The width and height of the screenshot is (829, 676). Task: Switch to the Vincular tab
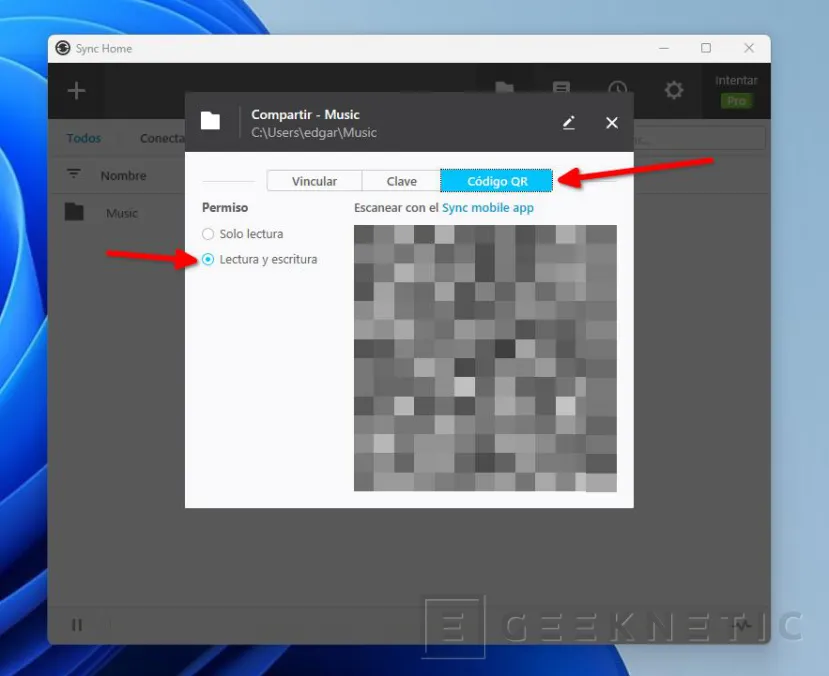314,181
